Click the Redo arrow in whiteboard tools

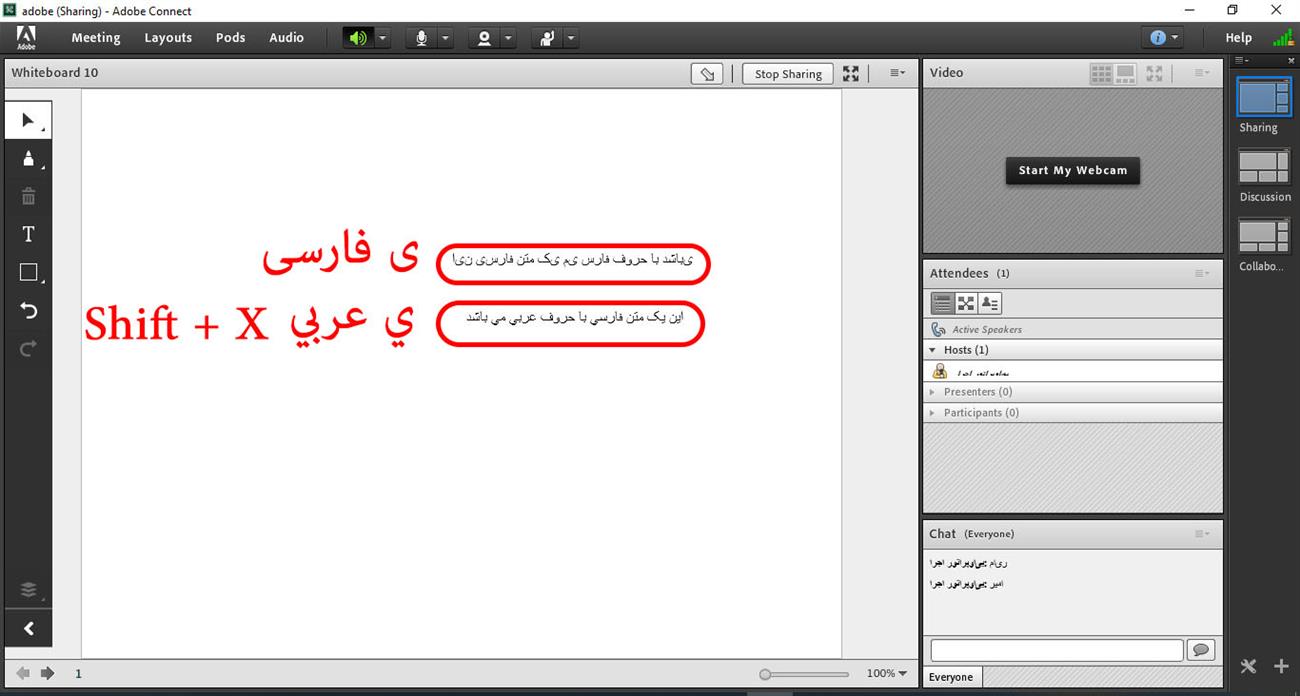[x=28, y=348]
